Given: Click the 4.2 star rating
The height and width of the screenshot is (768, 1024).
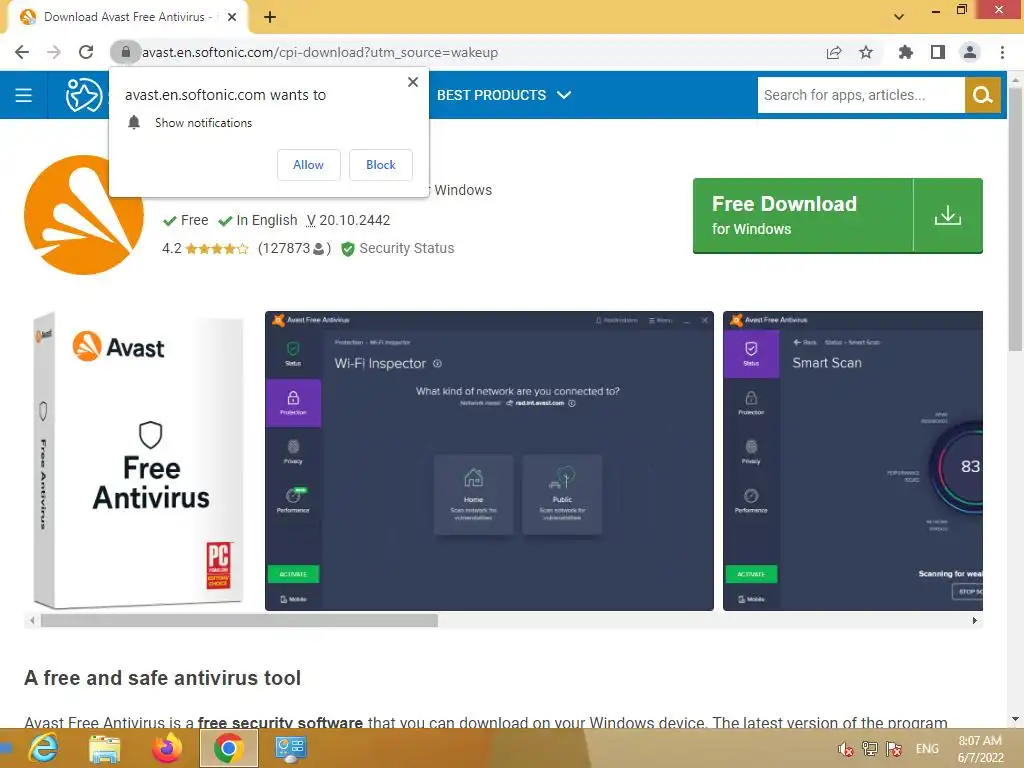Looking at the screenshot, I should (204, 249).
